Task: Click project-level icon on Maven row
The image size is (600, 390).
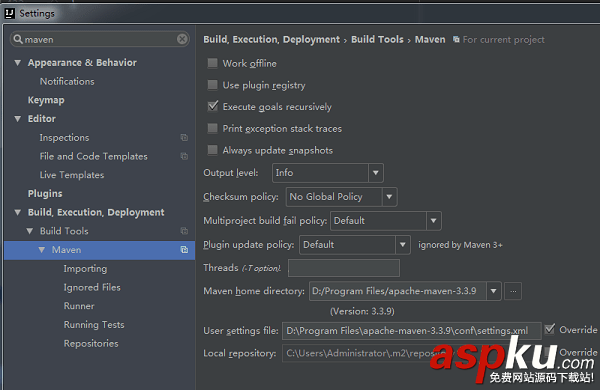Action: [184, 250]
